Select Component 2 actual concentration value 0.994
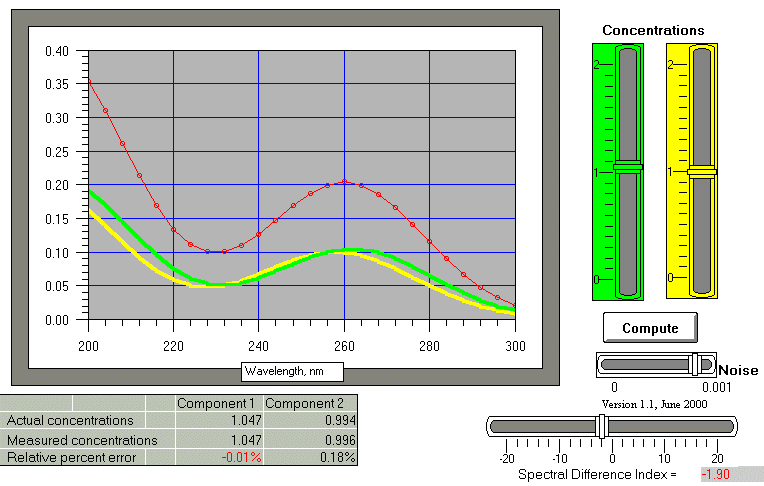The height and width of the screenshot is (486, 764). pos(311,421)
